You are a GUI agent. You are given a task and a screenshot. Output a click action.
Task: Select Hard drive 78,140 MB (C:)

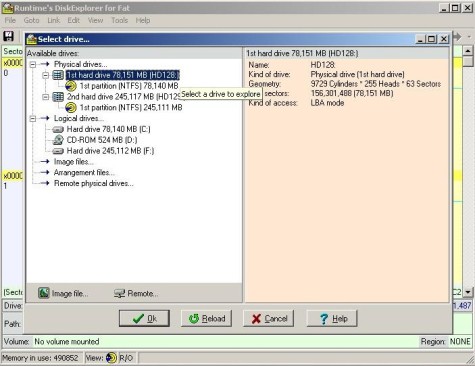coord(109,129)
